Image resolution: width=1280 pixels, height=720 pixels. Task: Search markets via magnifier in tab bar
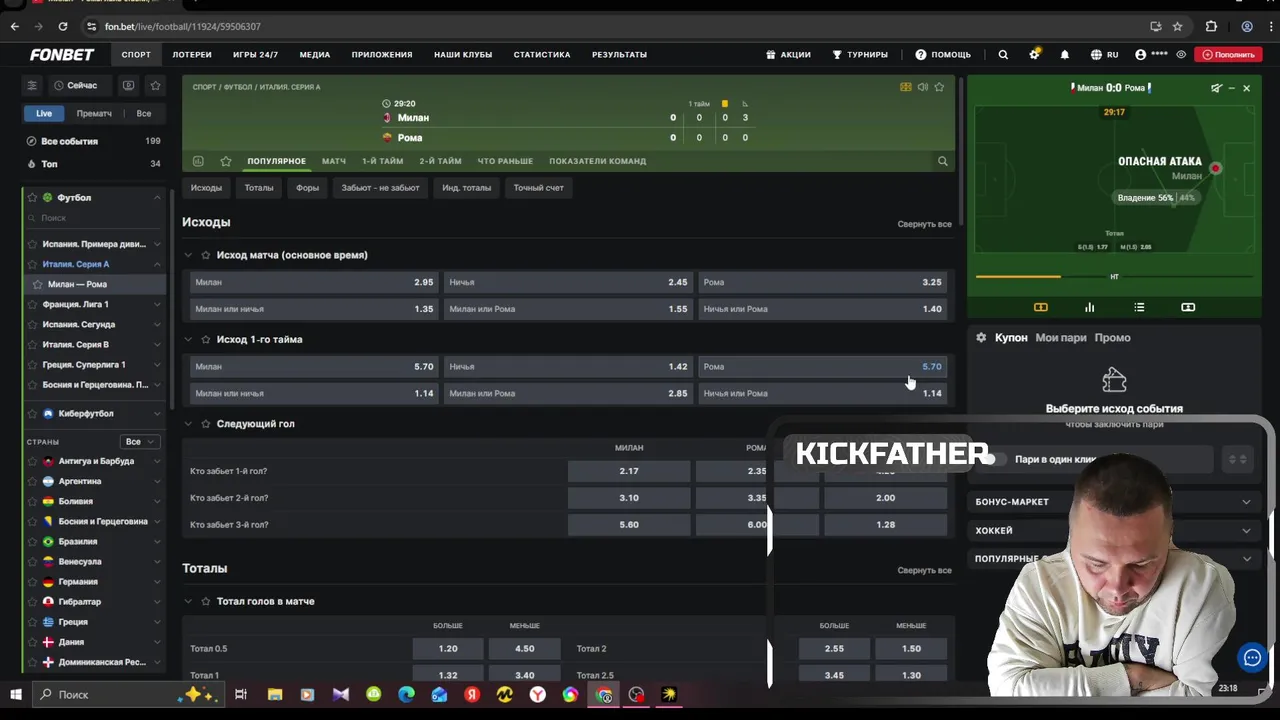click(942, 161)
